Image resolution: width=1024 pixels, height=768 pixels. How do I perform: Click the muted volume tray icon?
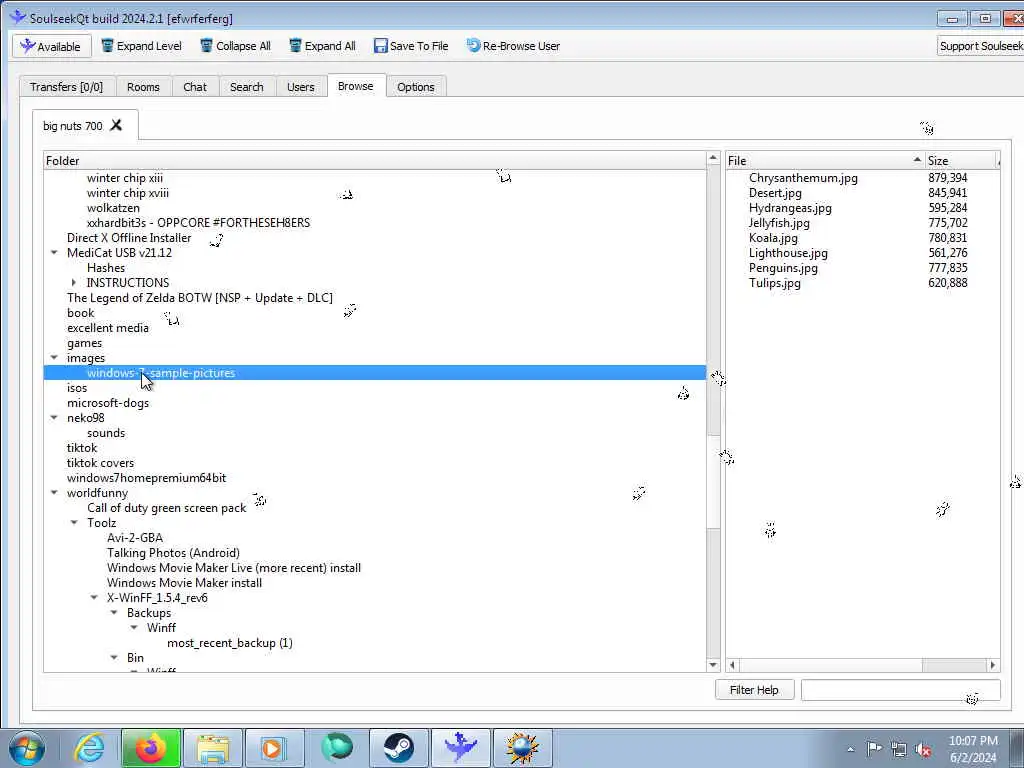[923, 750]
